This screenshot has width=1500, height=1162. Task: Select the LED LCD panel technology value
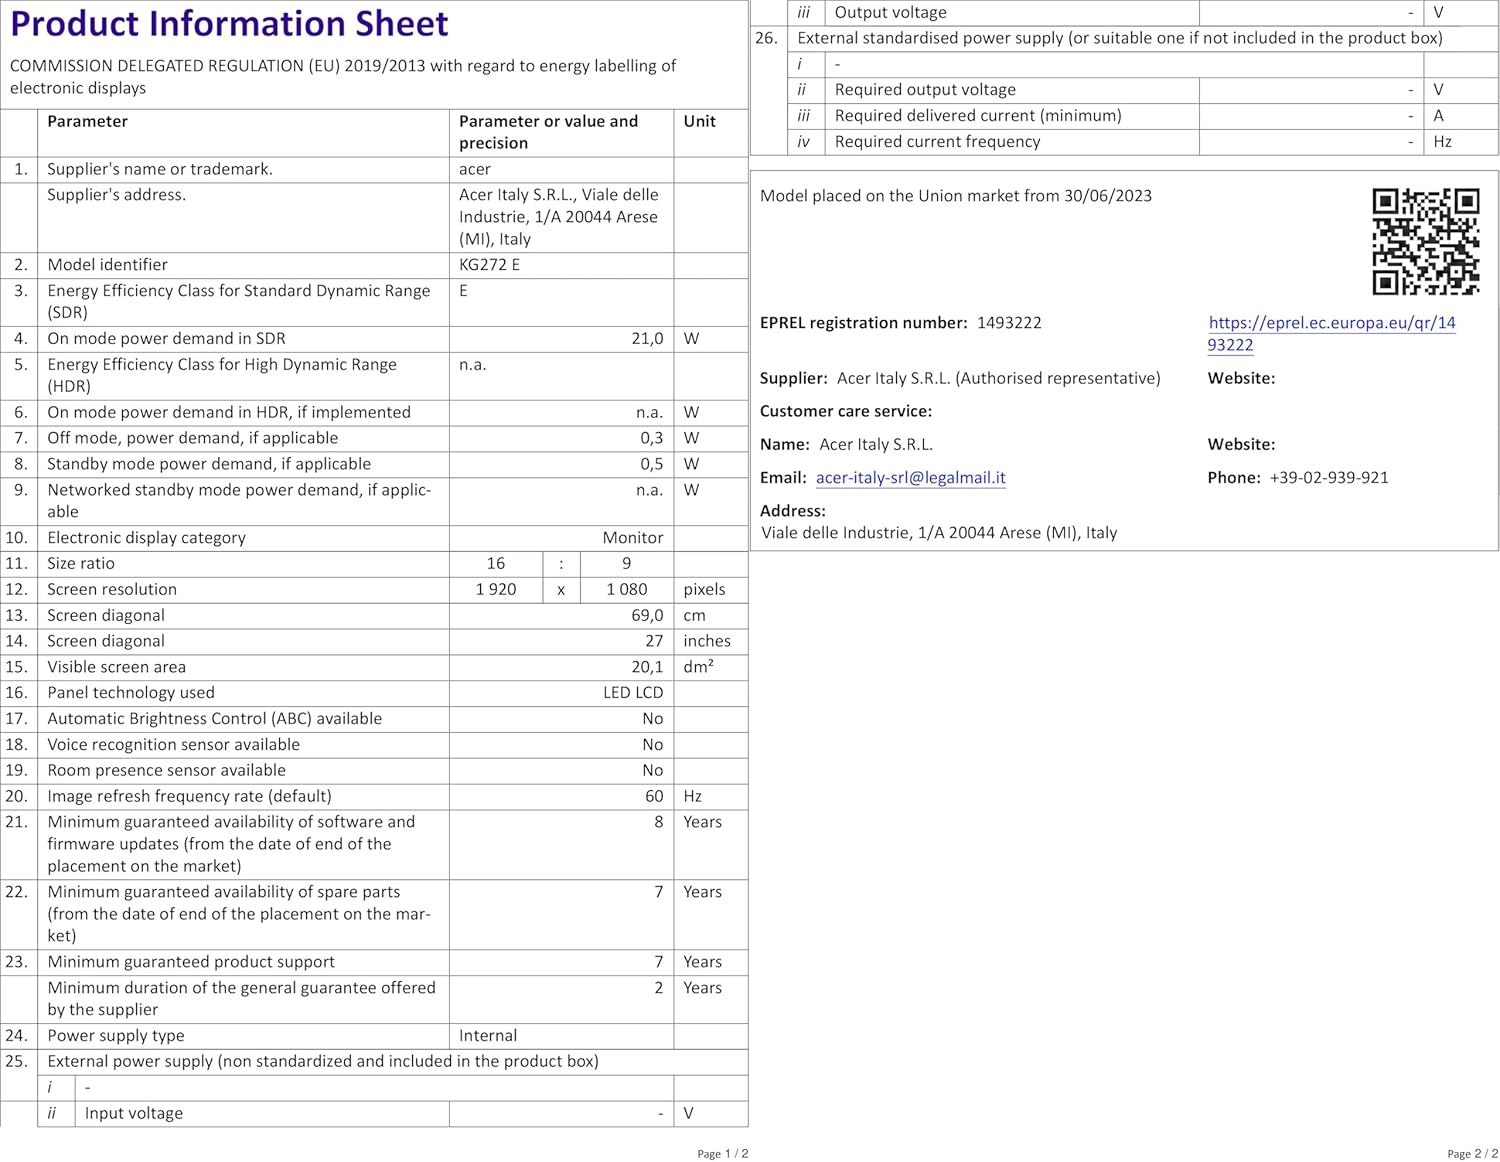pyautogui.click(x=632, y=693)
